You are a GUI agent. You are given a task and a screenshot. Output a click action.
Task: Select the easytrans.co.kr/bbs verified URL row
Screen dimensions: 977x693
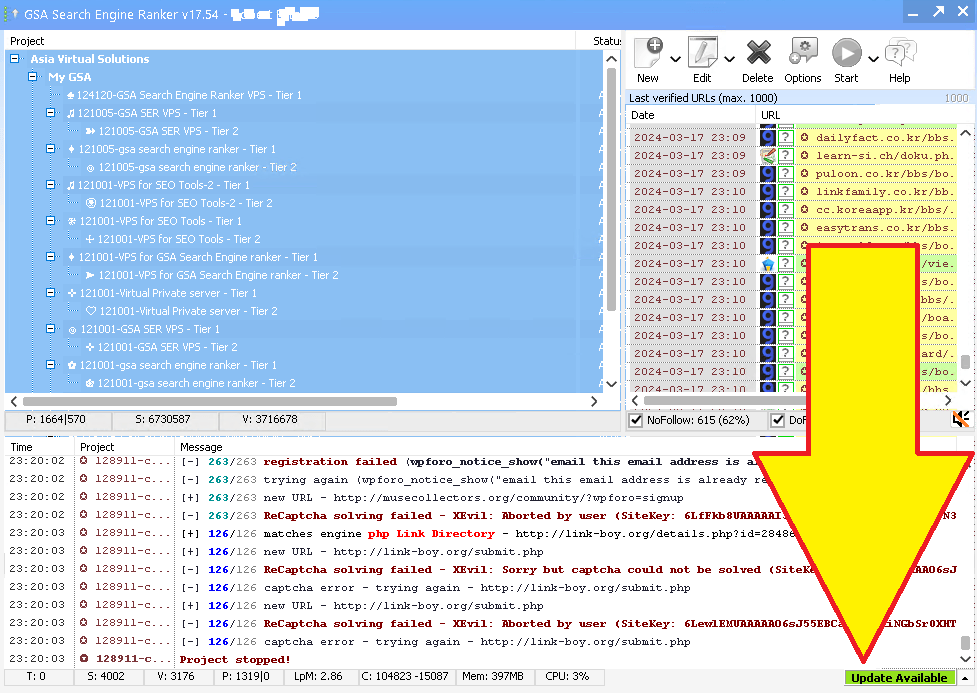point(792,228)
